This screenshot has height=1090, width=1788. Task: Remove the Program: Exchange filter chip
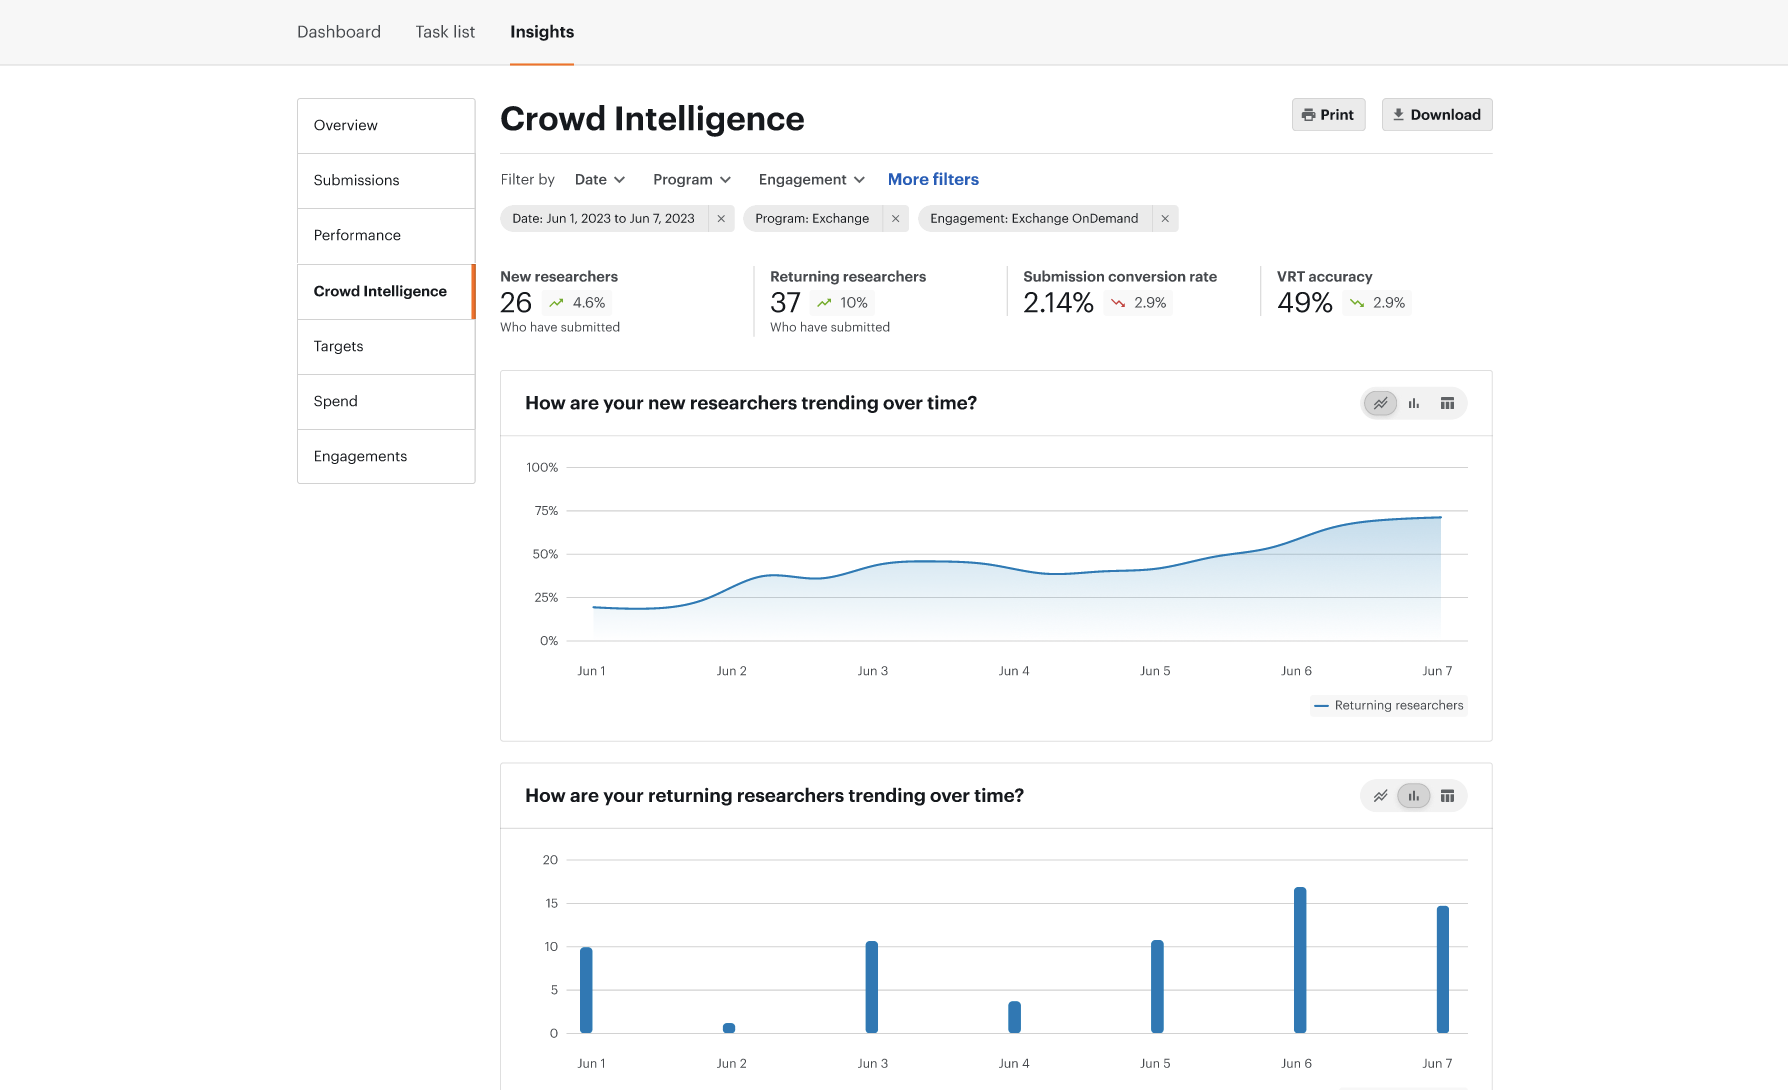(895, 219)
